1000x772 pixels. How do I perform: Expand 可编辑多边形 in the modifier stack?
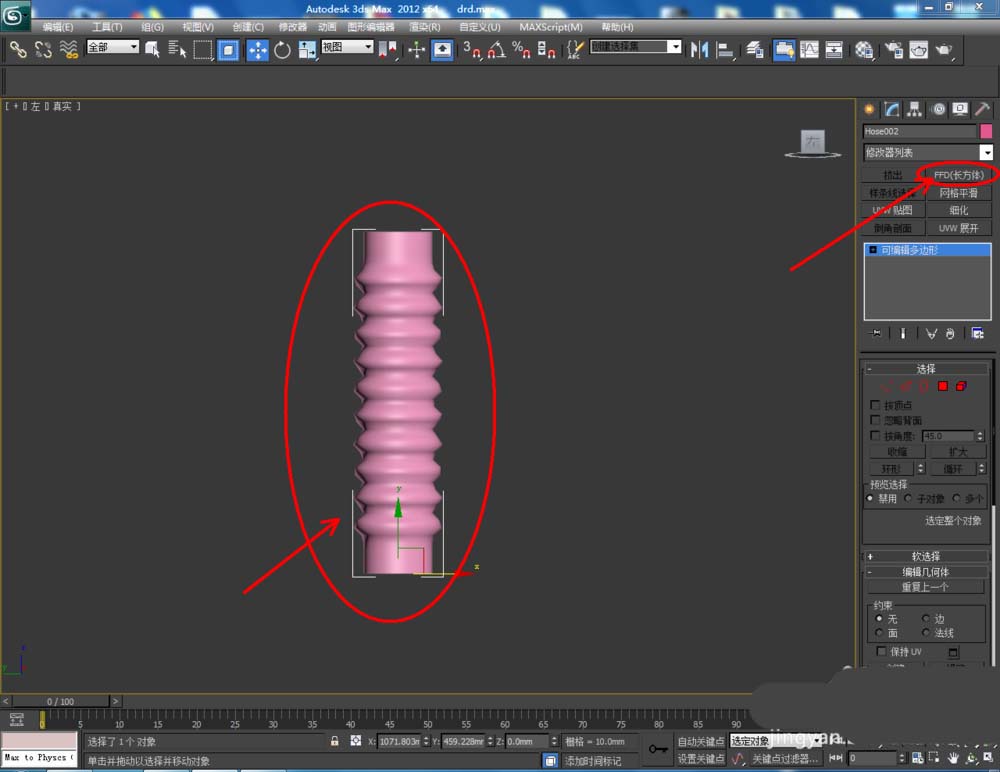pos(873,250)
